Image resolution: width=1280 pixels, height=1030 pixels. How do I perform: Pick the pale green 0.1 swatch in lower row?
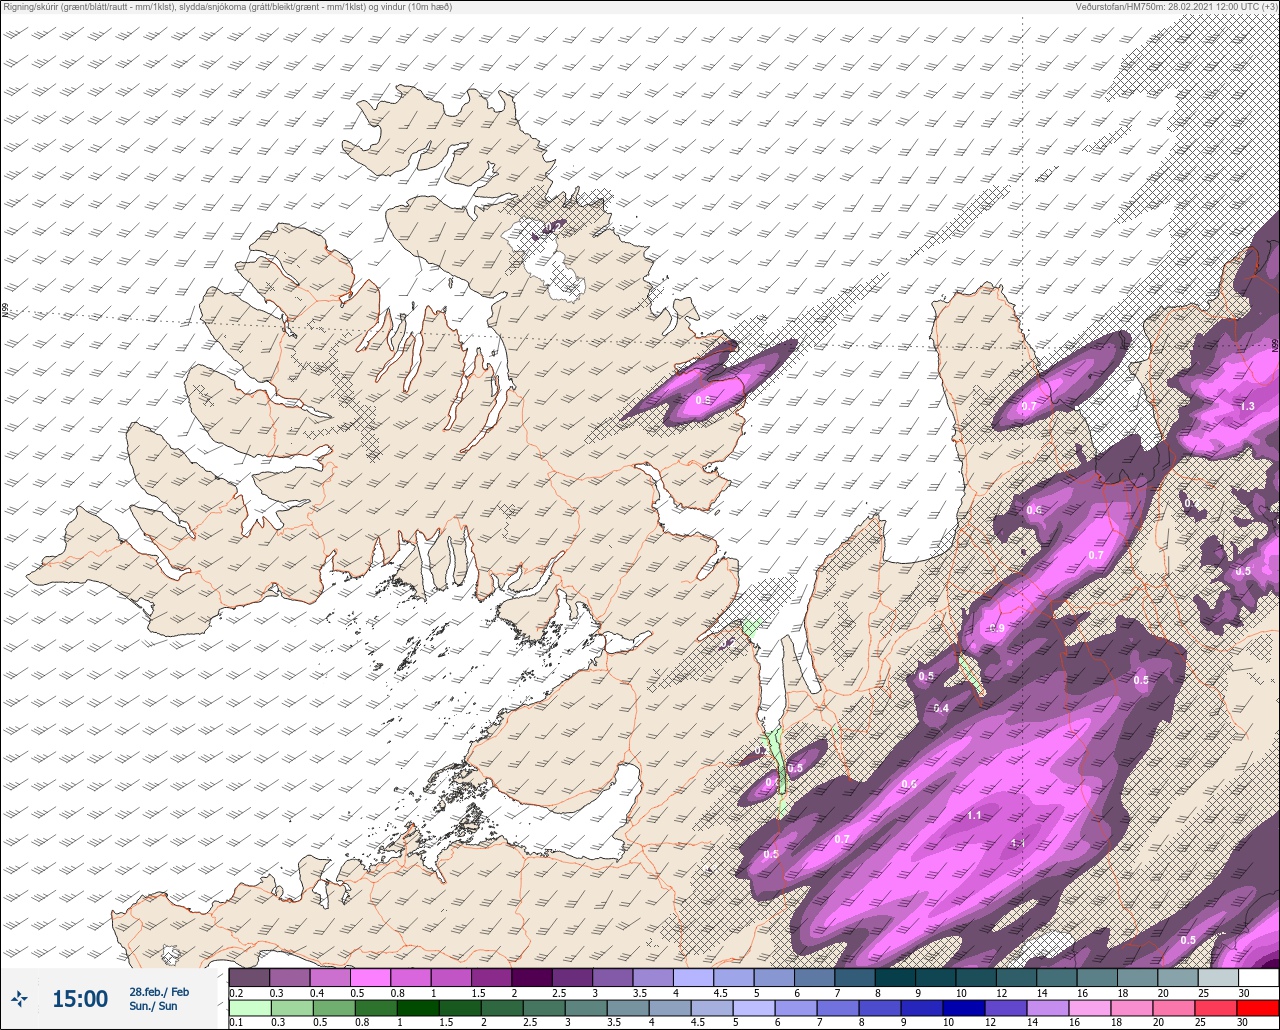(249, 1007)
